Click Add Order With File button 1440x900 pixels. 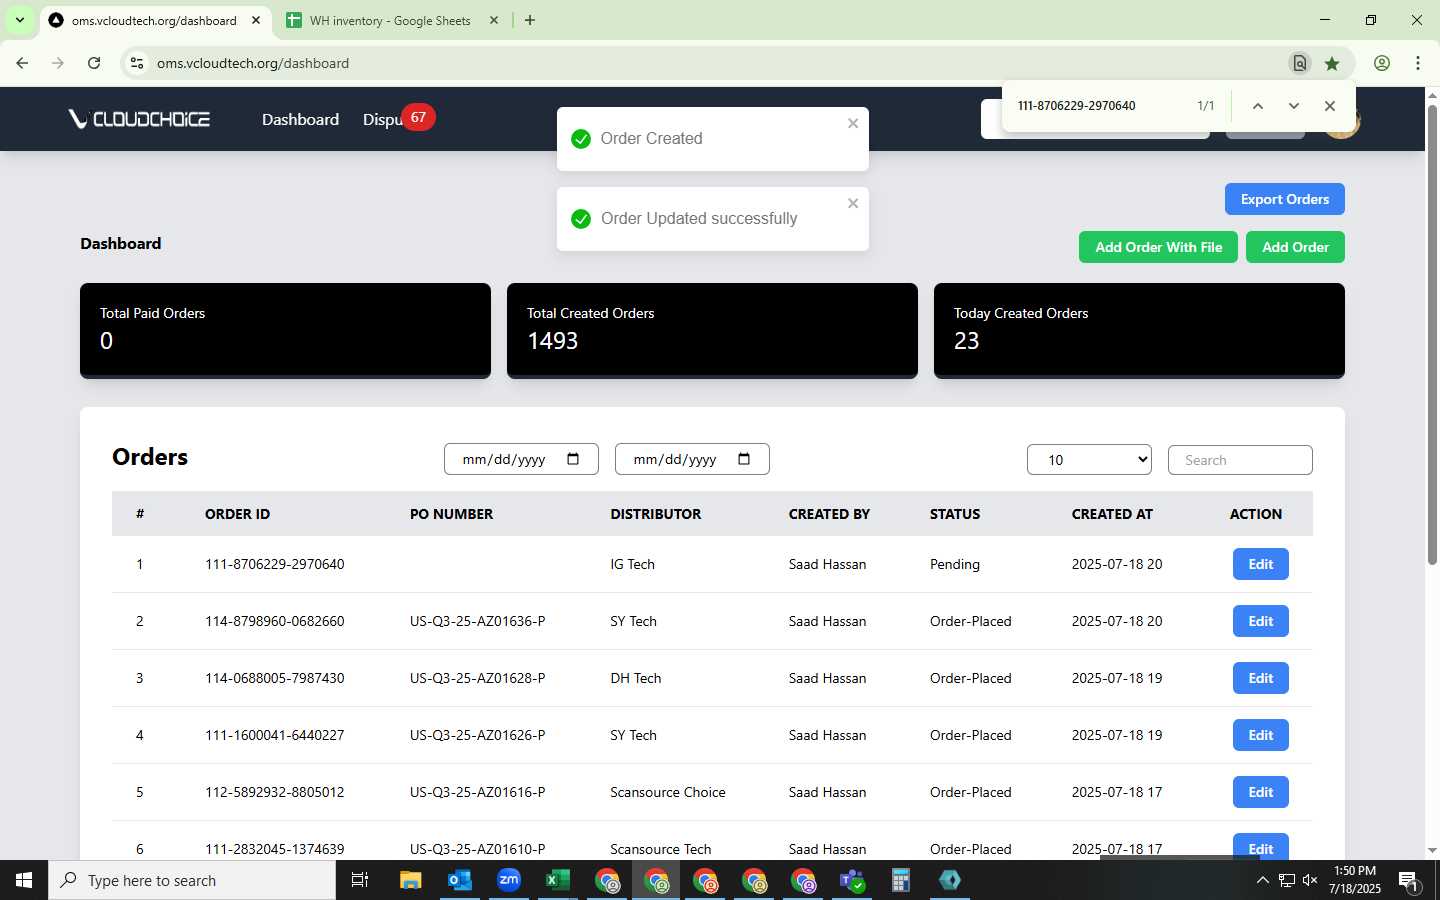(x=1158, y=247)
